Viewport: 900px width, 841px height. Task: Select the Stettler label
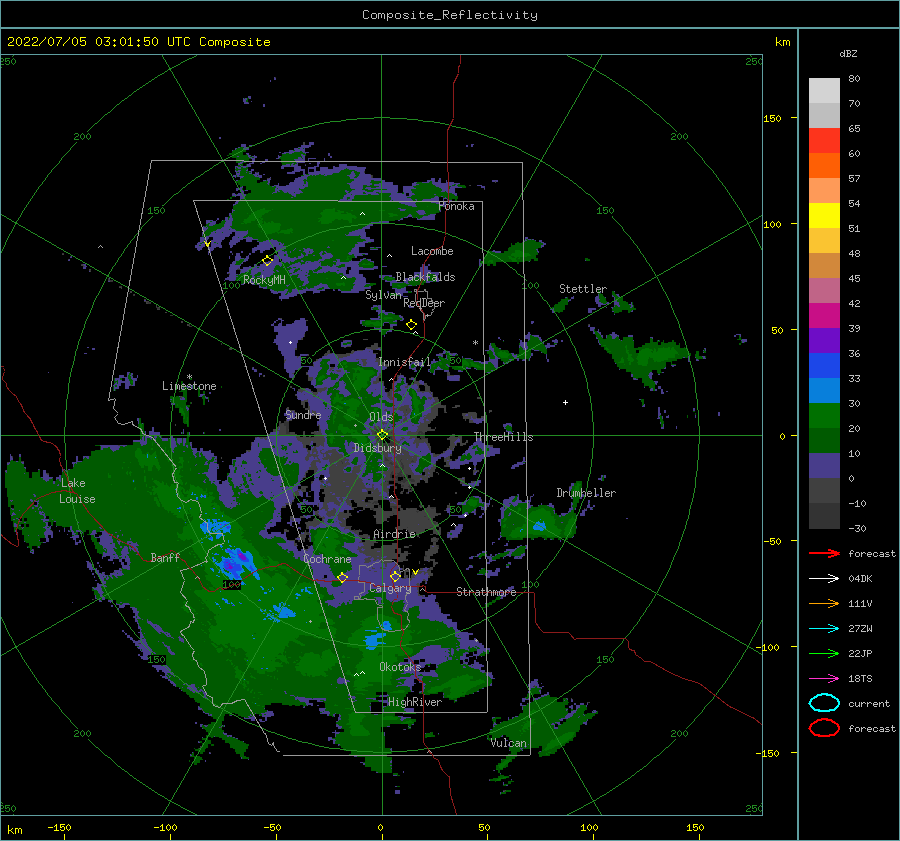point(583,289)
